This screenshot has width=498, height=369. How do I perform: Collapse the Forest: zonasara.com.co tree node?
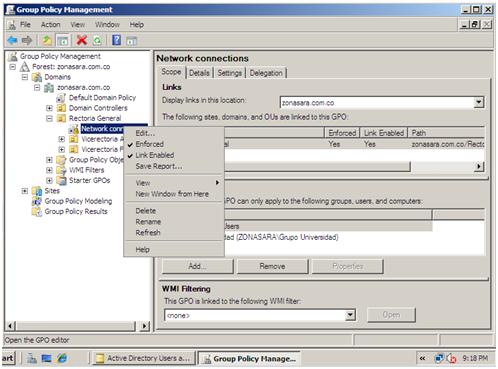coord(13,67)
